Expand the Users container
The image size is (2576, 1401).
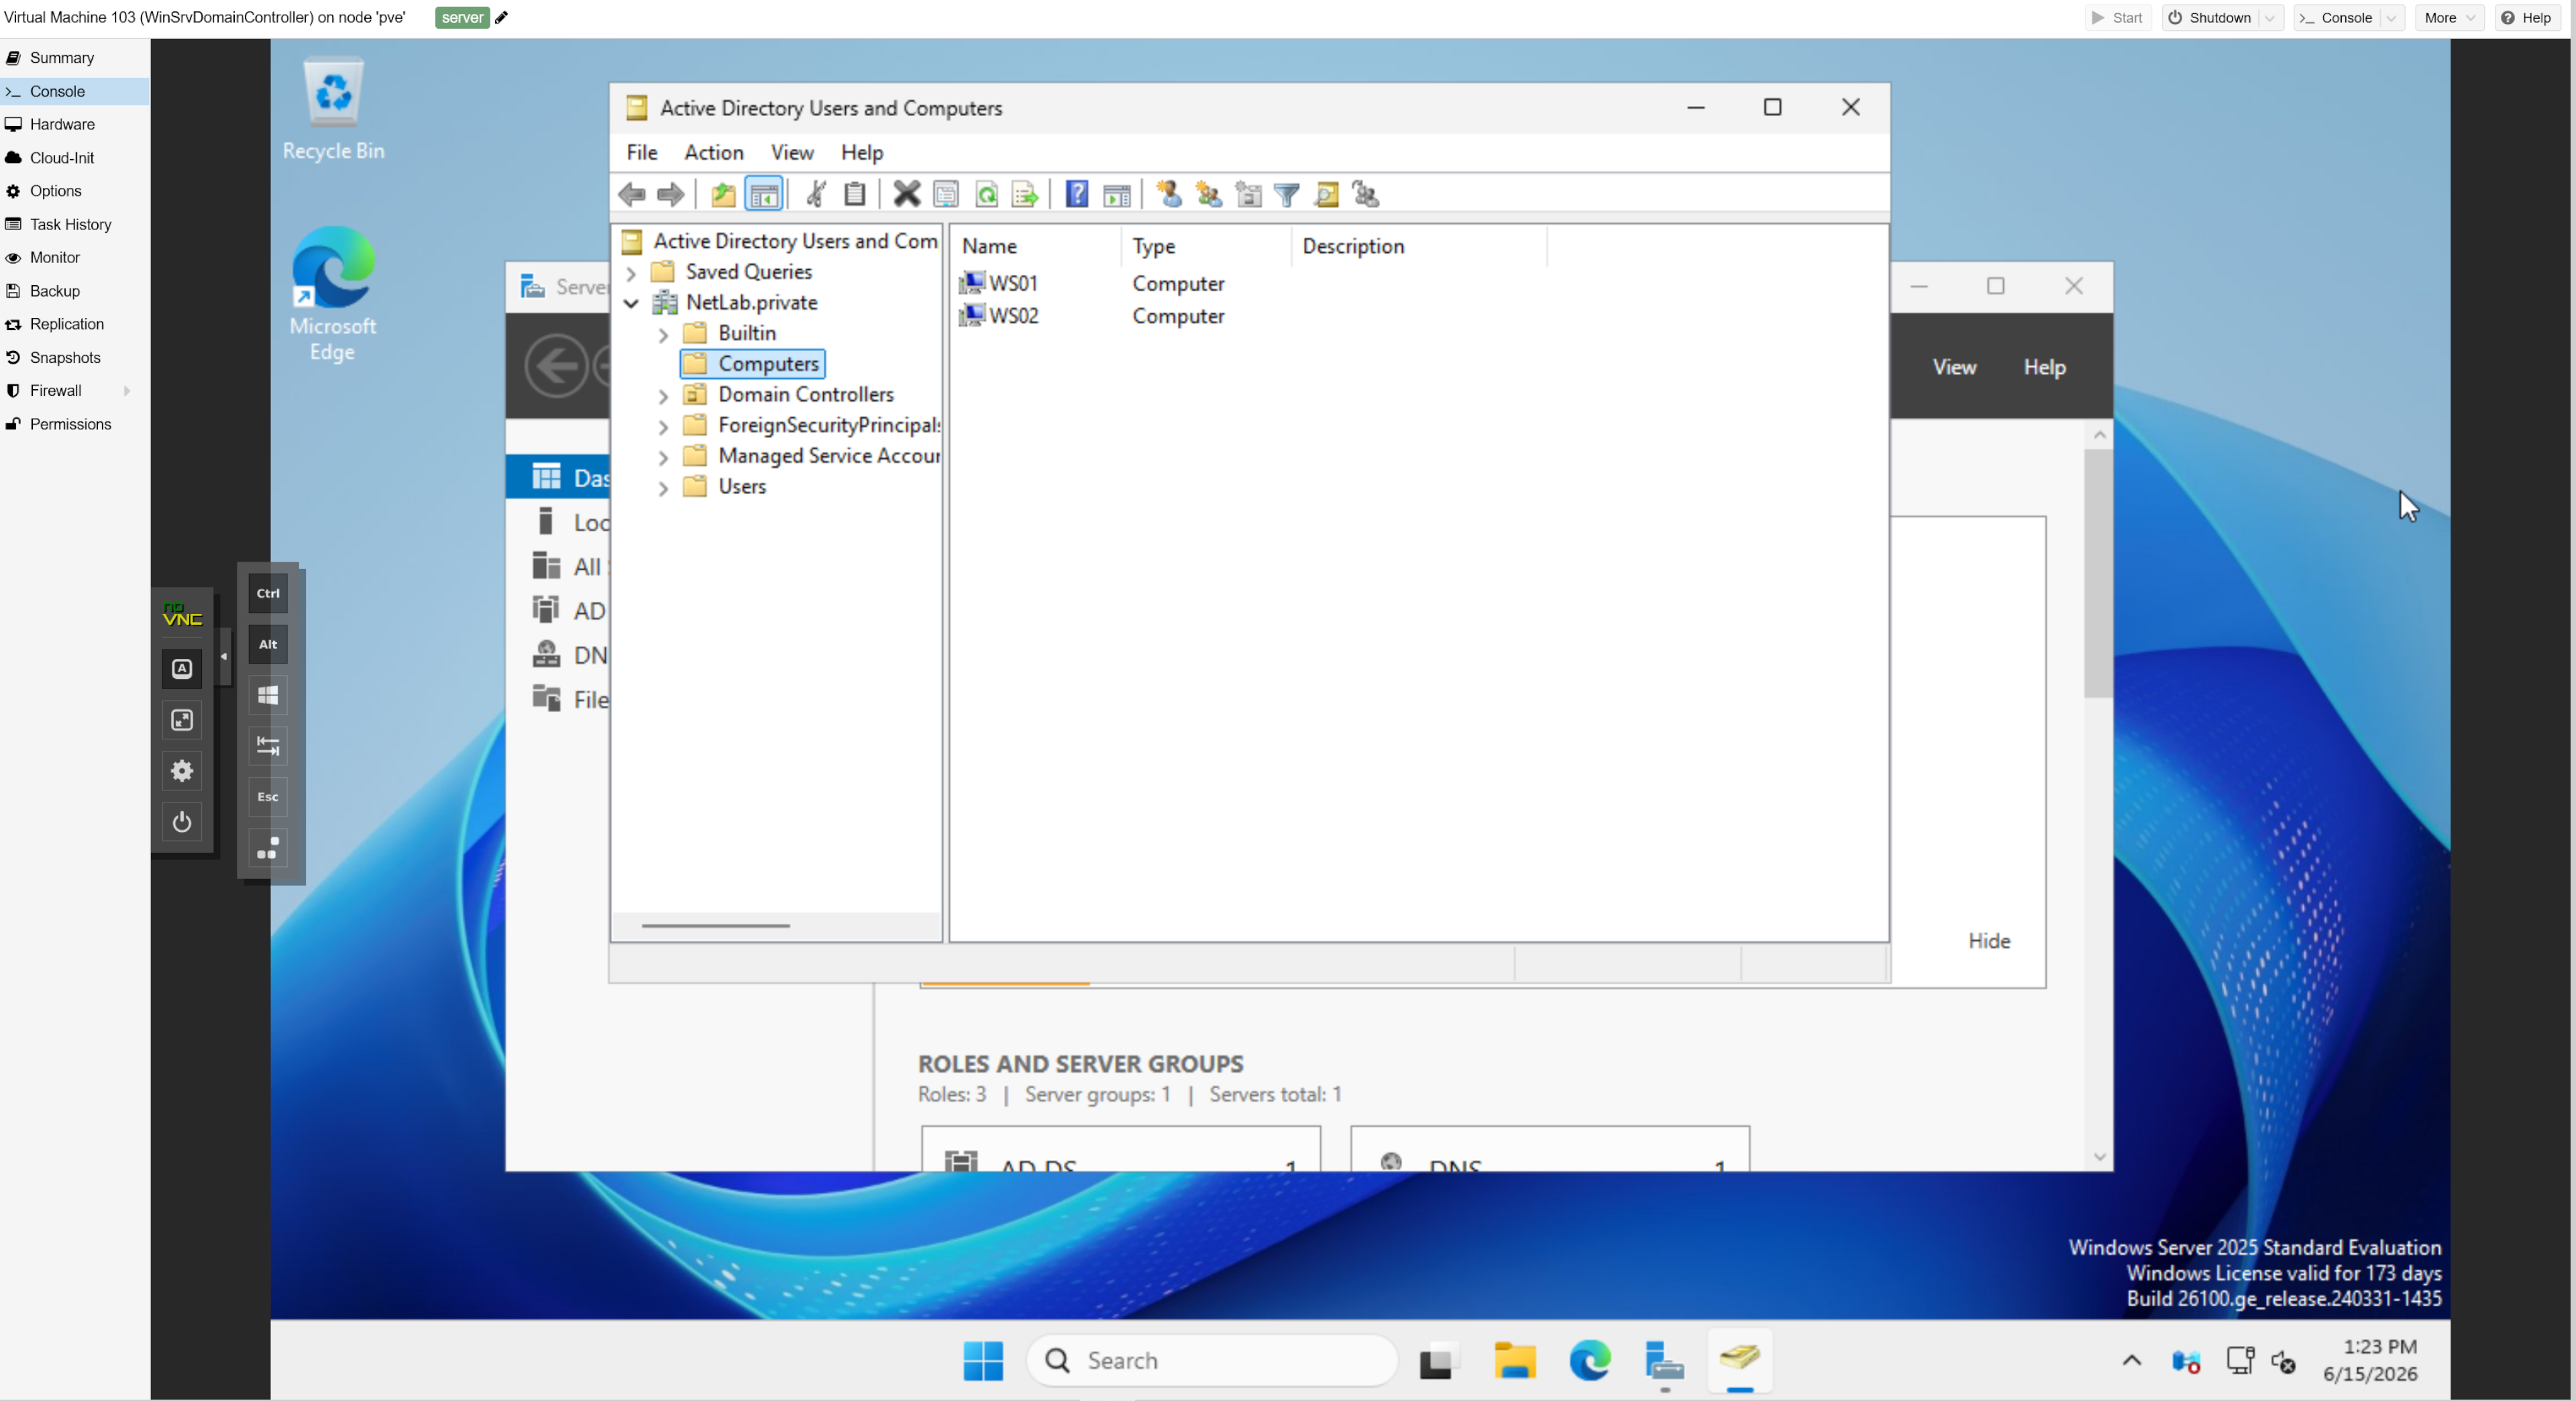(663, 488)
